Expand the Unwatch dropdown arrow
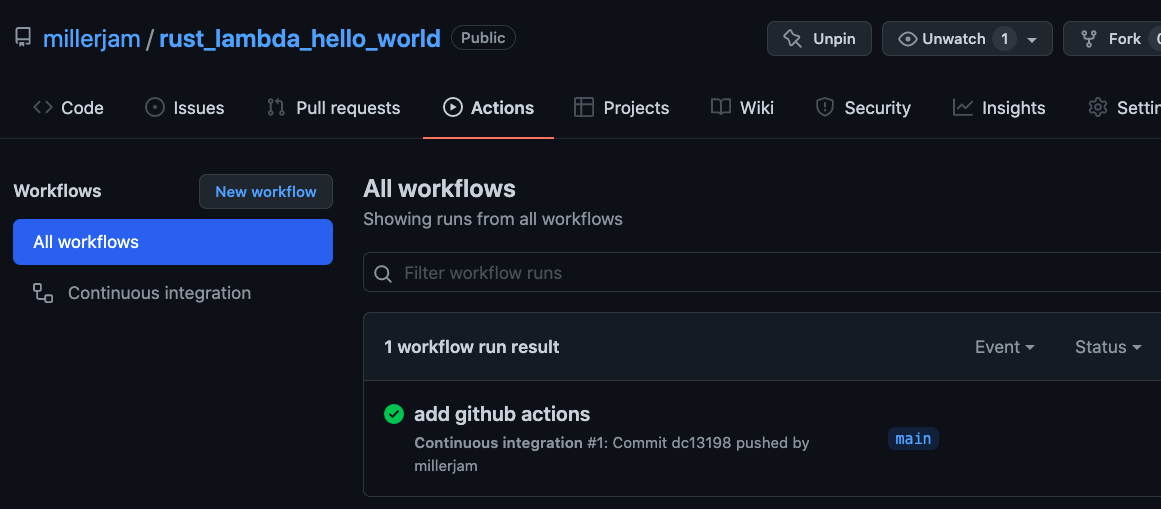This screenshot has width=1161, height=509. coord(1032,39)
